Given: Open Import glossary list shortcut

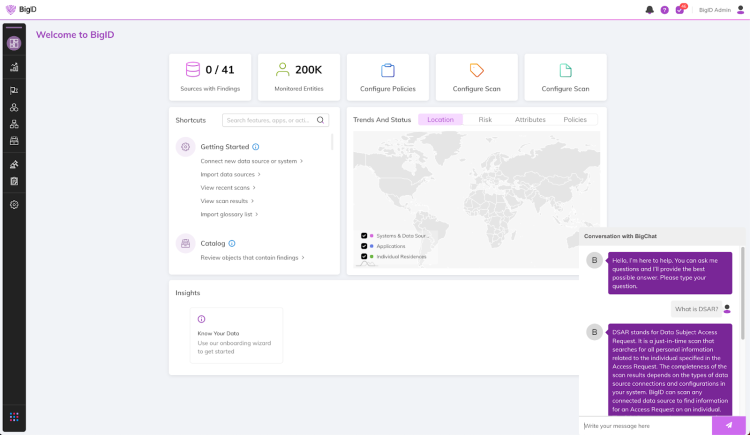Looking at the screenshot, I should point(229,214).
